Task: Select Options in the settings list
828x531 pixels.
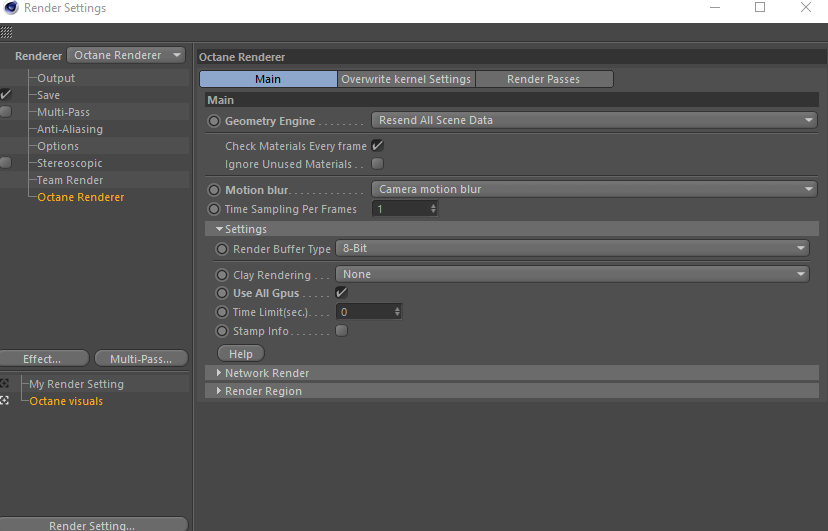Action: pos(58,146)
